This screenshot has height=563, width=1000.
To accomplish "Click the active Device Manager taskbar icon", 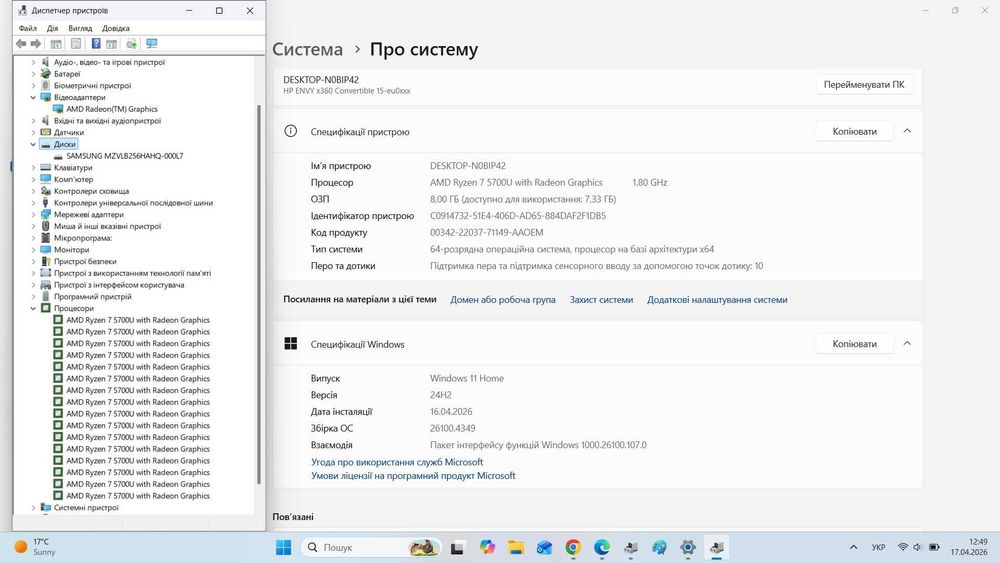I will click(x=717, y=547).
